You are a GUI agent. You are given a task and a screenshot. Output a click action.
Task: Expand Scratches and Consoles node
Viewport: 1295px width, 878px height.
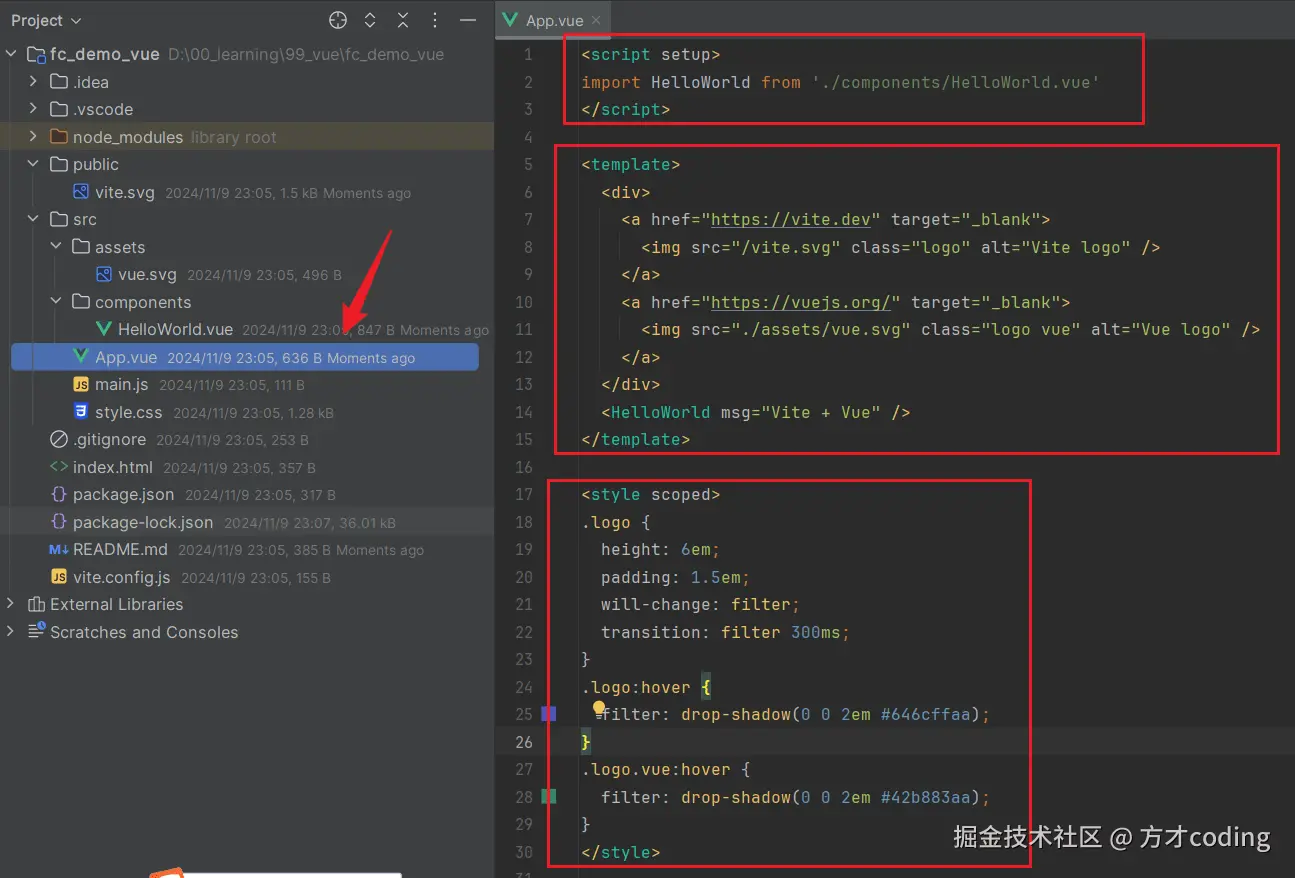tap(11, 632)
